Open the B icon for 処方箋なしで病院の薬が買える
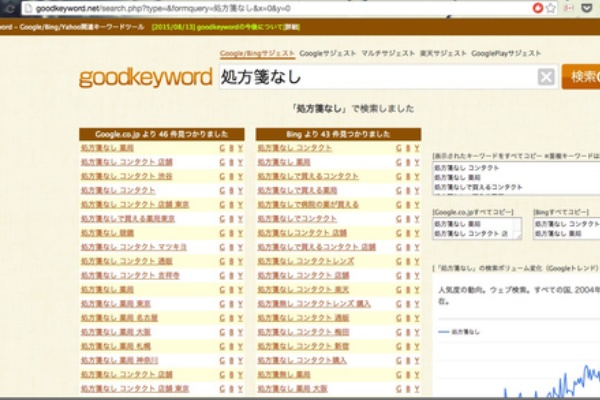The image size is (600, 400). point(408,205)
